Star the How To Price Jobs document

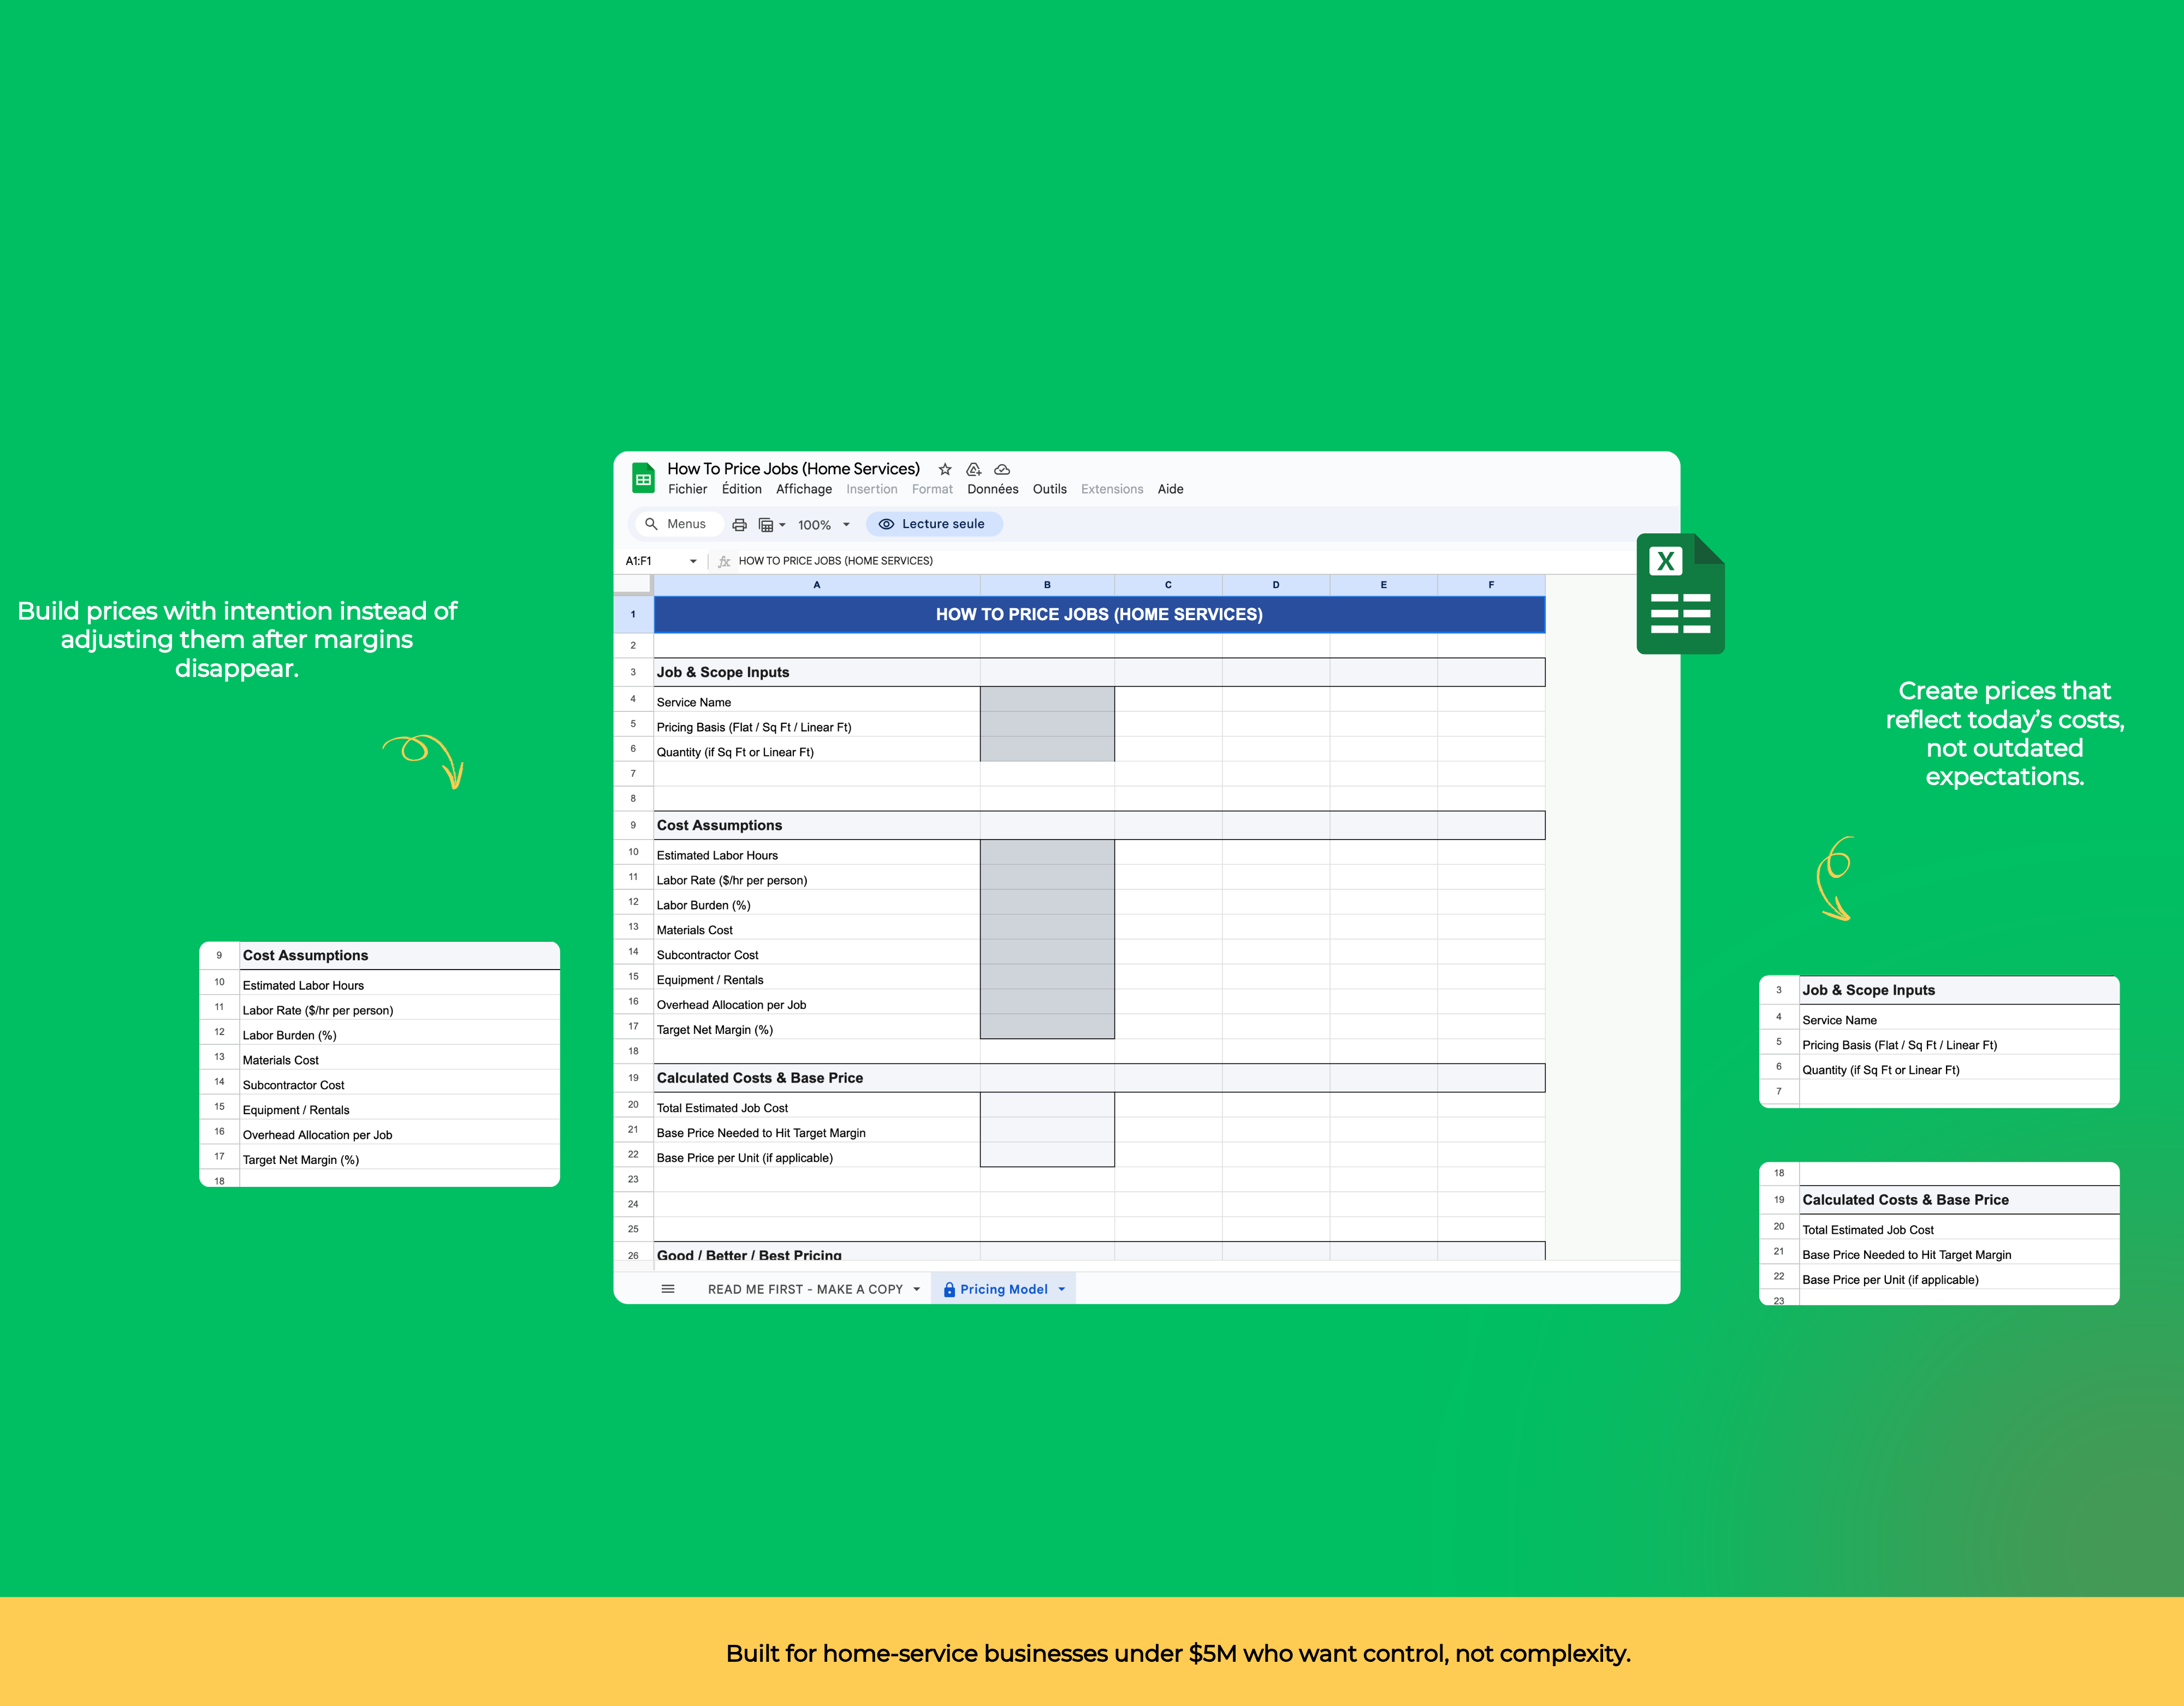click(x=944, y=469)
